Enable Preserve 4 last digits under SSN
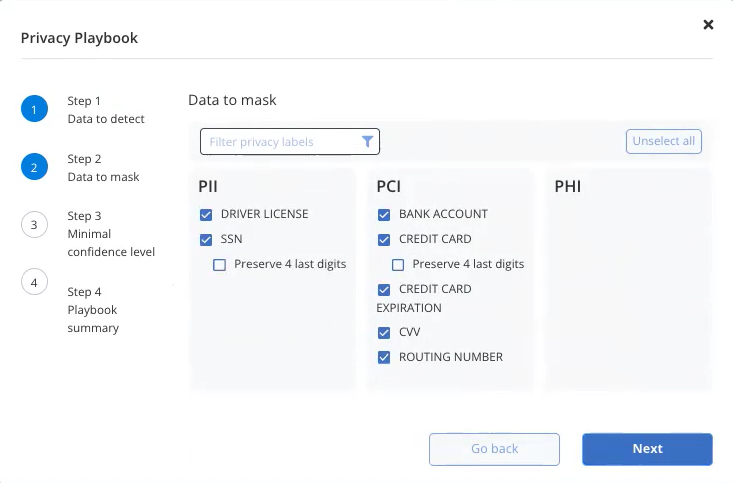 (219, 265)
